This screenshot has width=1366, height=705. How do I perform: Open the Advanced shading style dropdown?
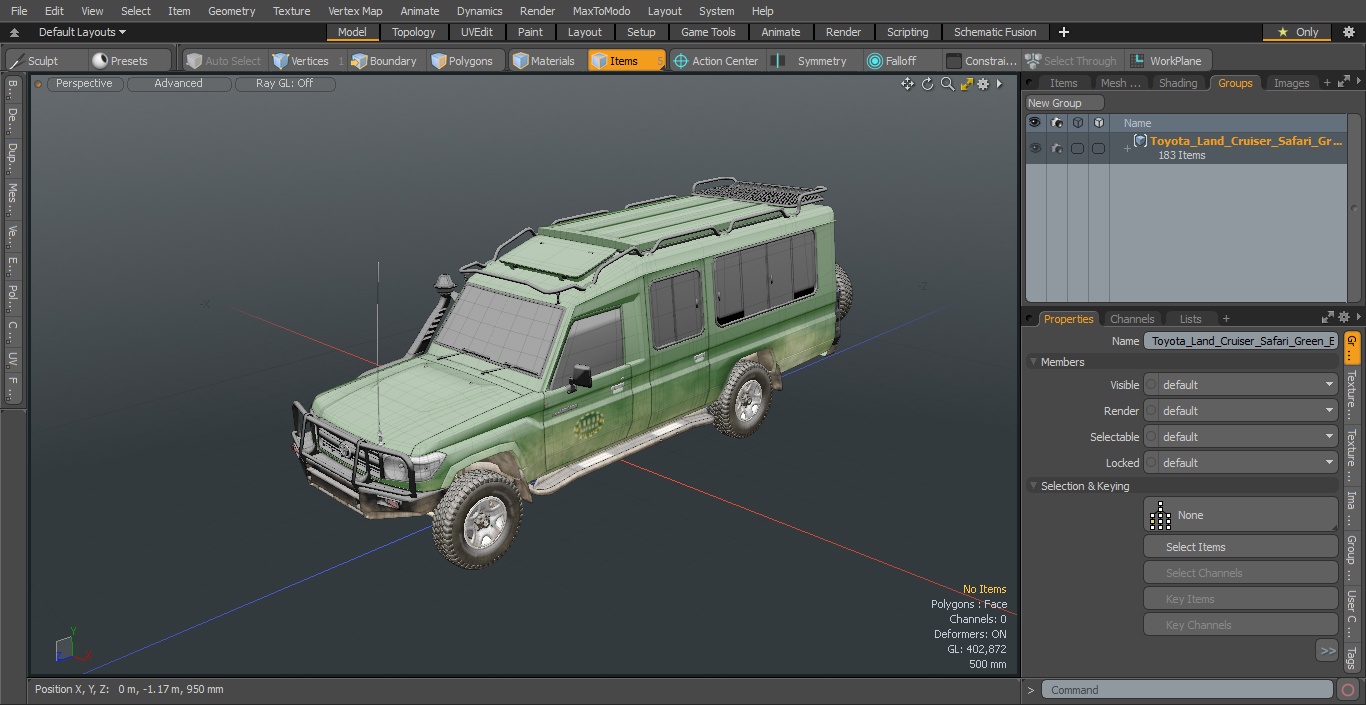pos(178,84)
